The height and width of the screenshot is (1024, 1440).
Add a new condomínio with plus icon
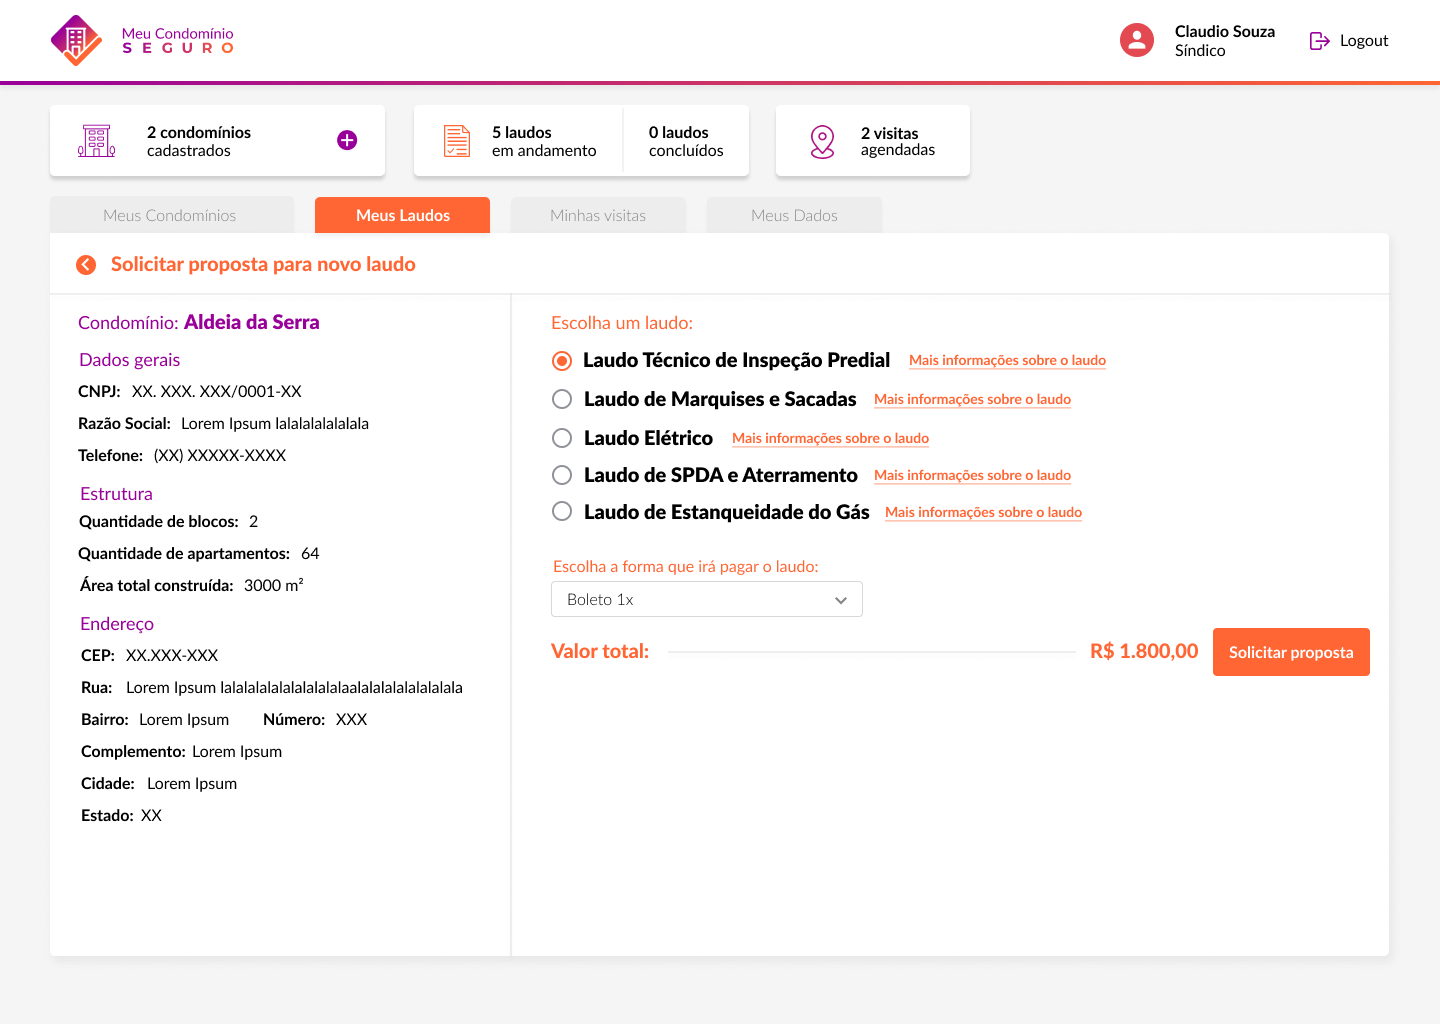(347, 140)
